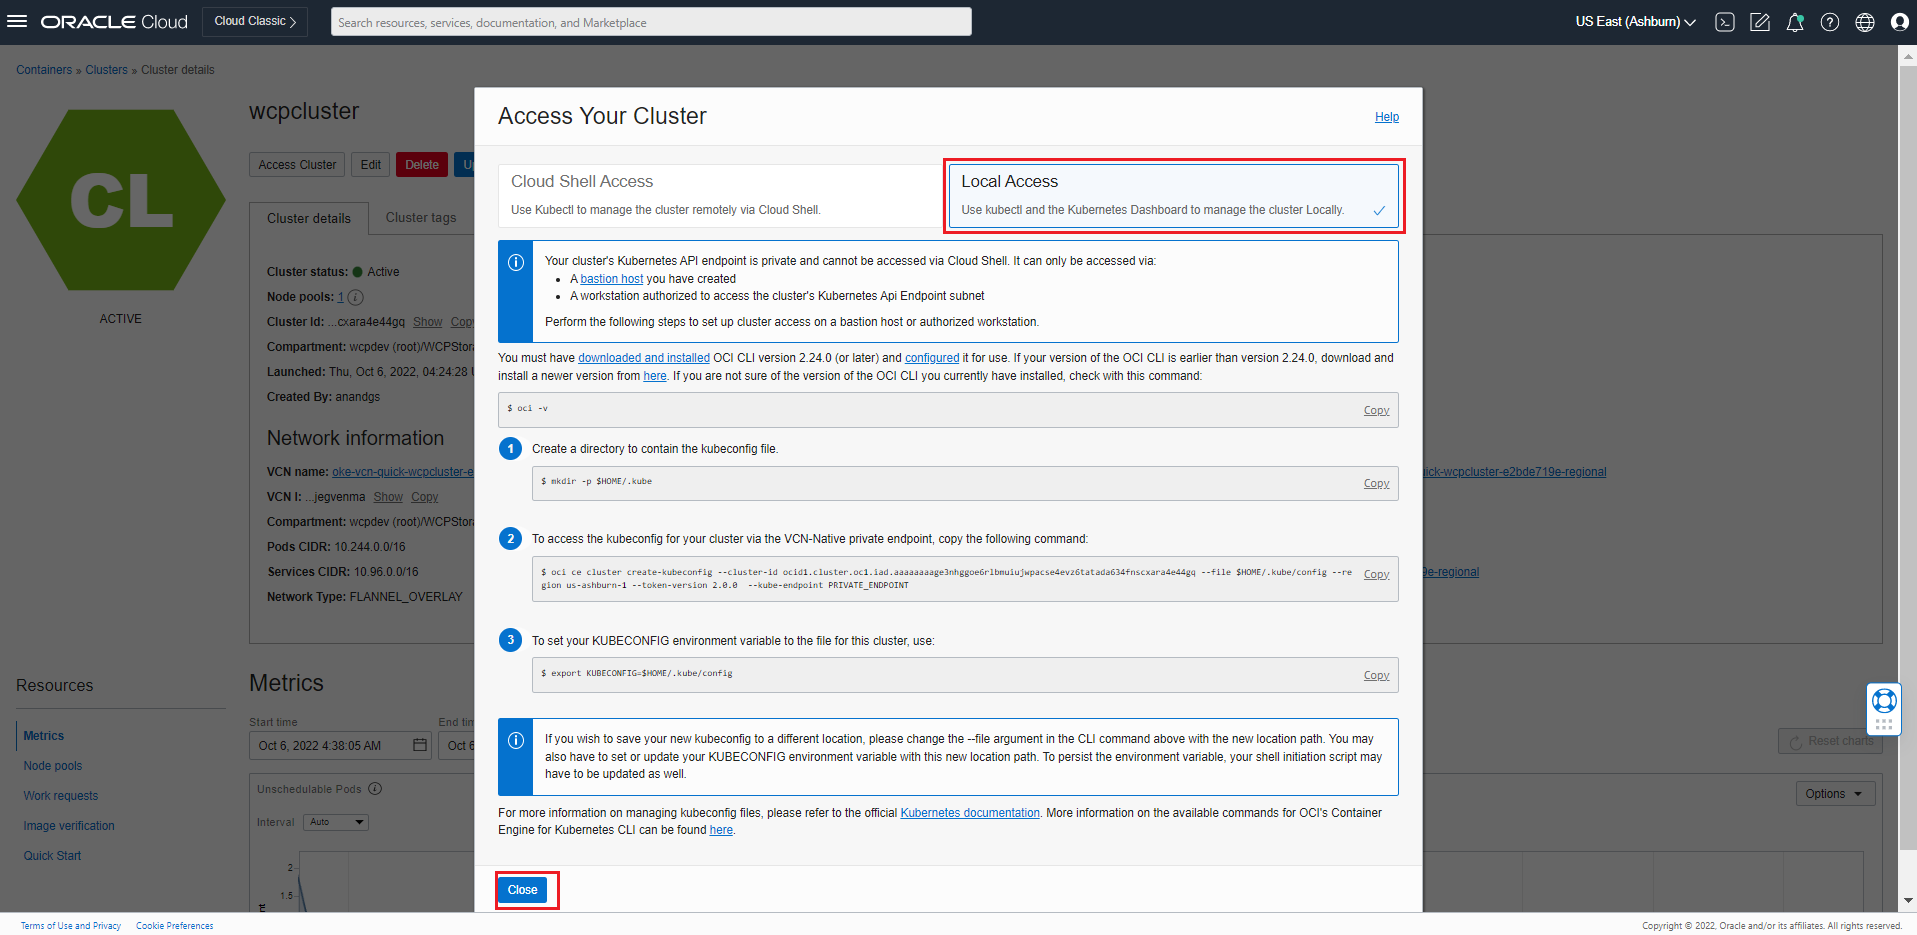Click Containers breadcrumb link

coord(44,70)
